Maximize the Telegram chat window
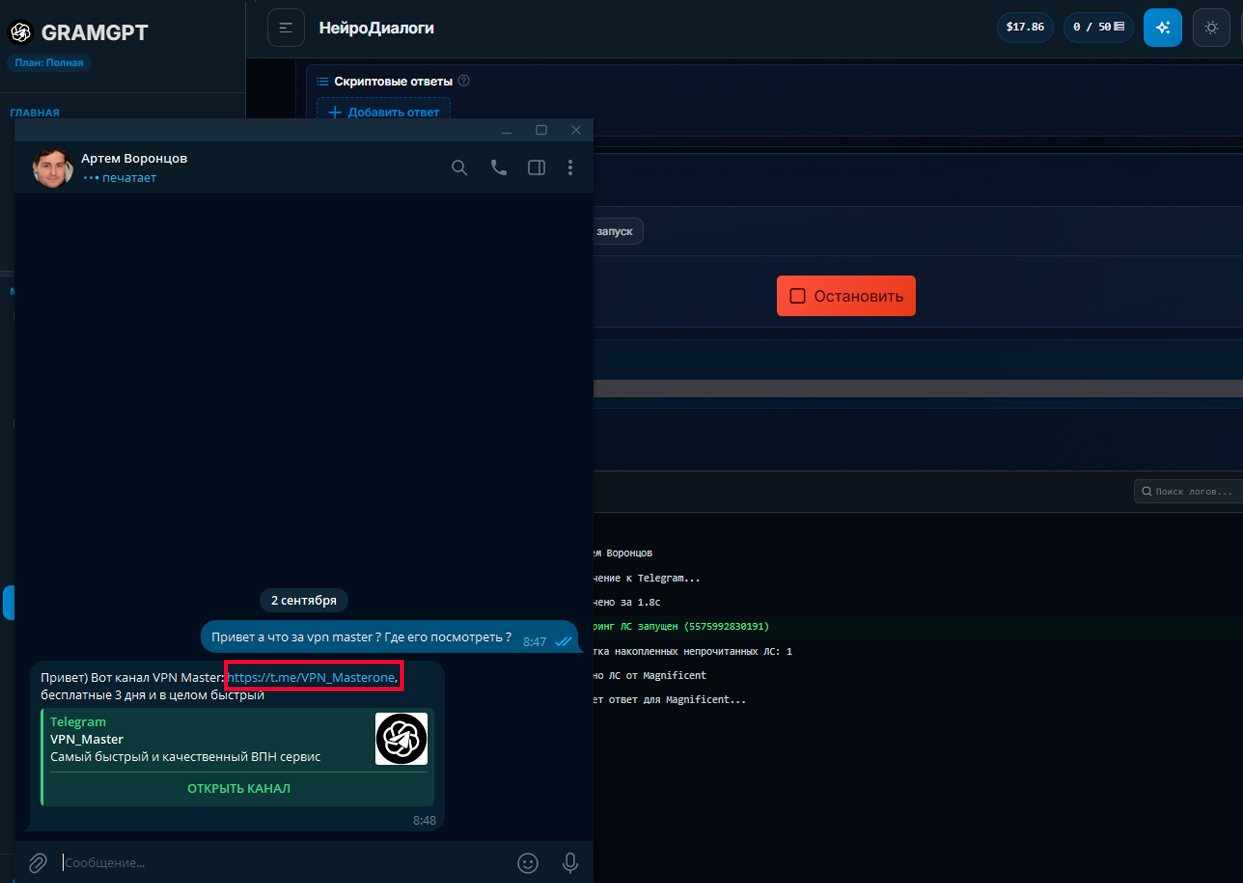 pyautogui.click(x=541, y=130)
